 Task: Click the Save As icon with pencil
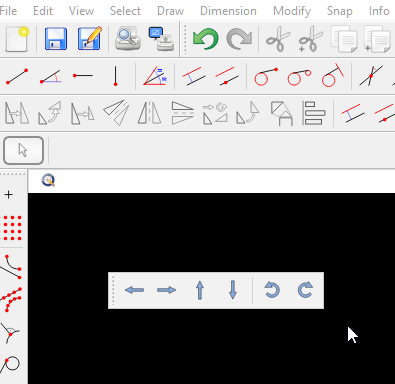[90, 38]
